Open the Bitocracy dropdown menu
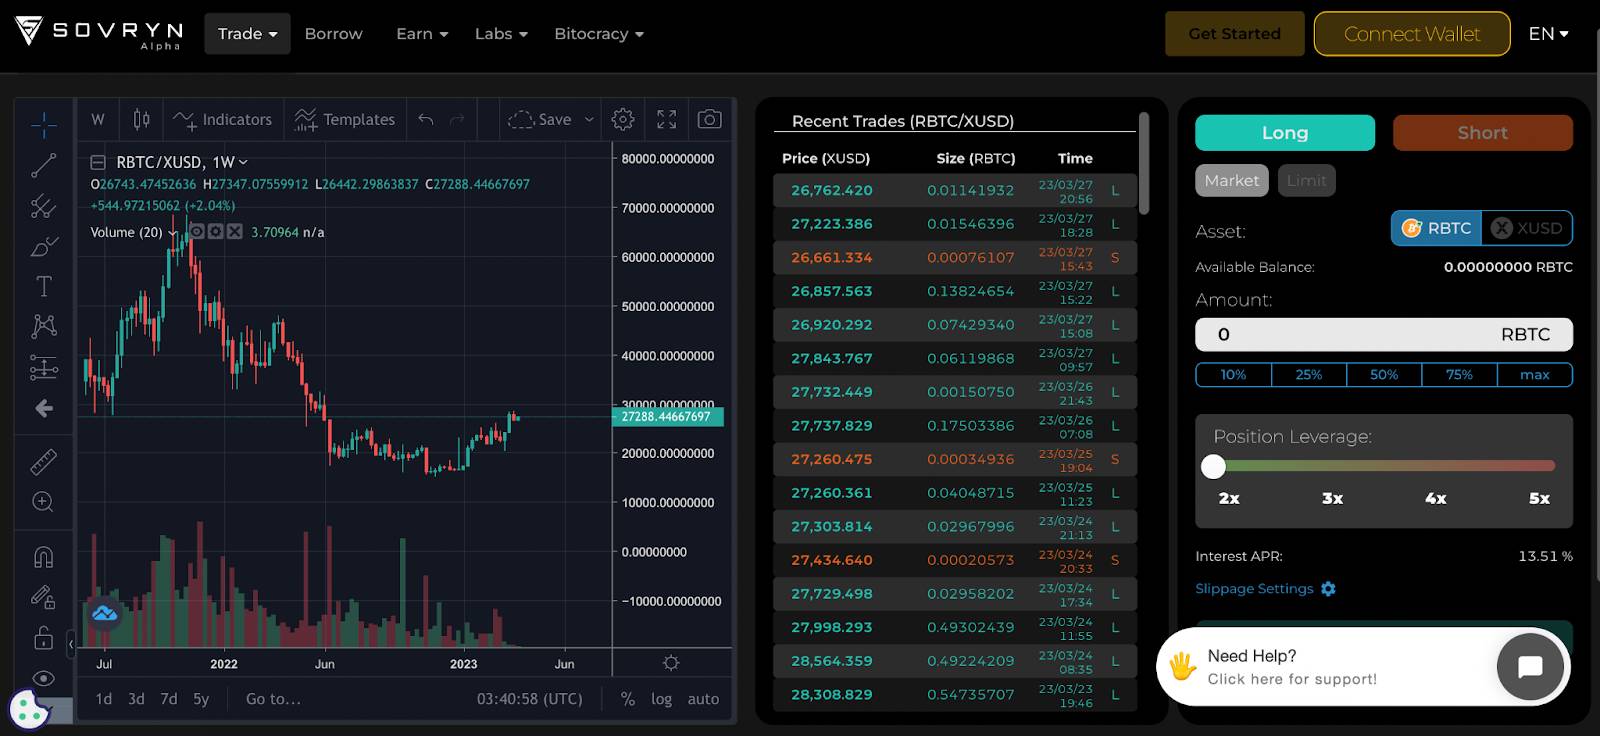The image size is (1600, 736). pos(599,33)
